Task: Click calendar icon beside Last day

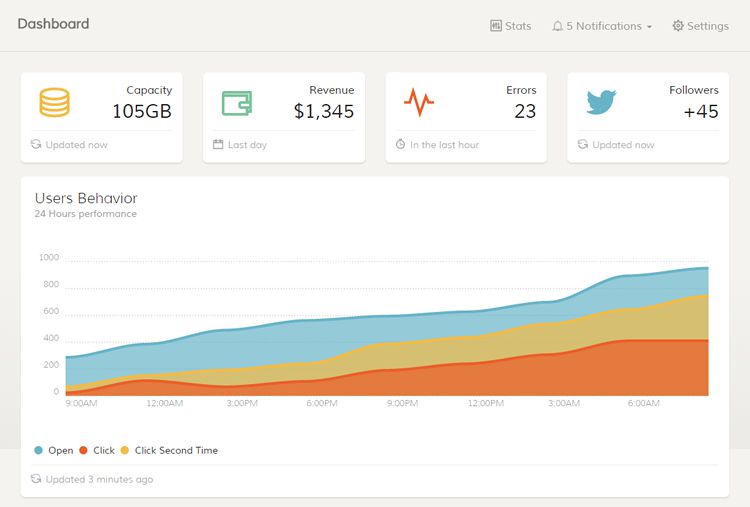Action: pyautogui.click(x=218, y=145)
